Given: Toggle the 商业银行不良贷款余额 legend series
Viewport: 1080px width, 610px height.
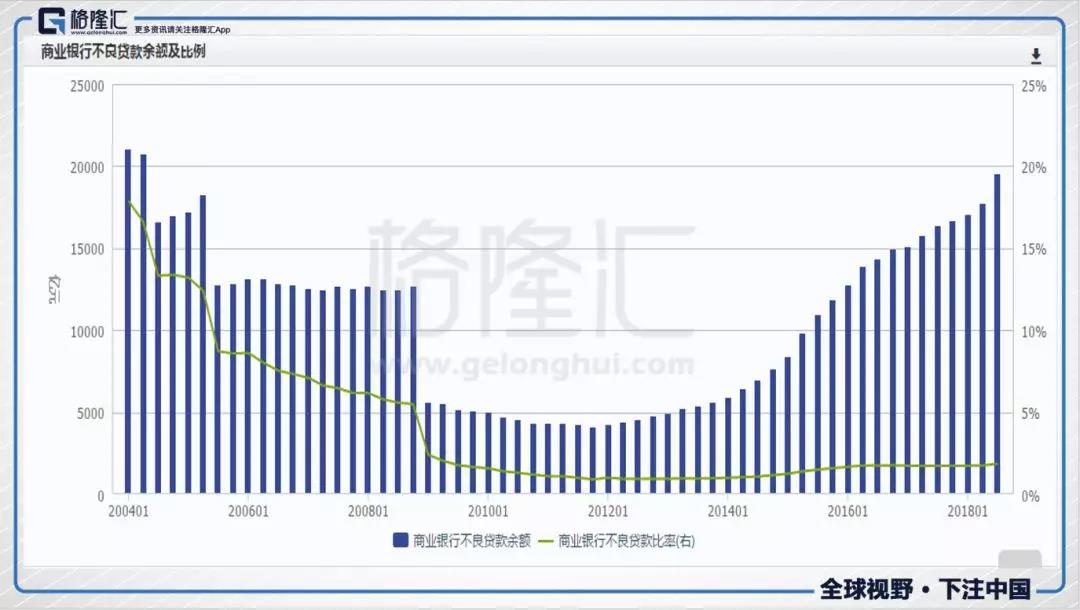Looking at the screenshot, I should [x=469, y=541].
